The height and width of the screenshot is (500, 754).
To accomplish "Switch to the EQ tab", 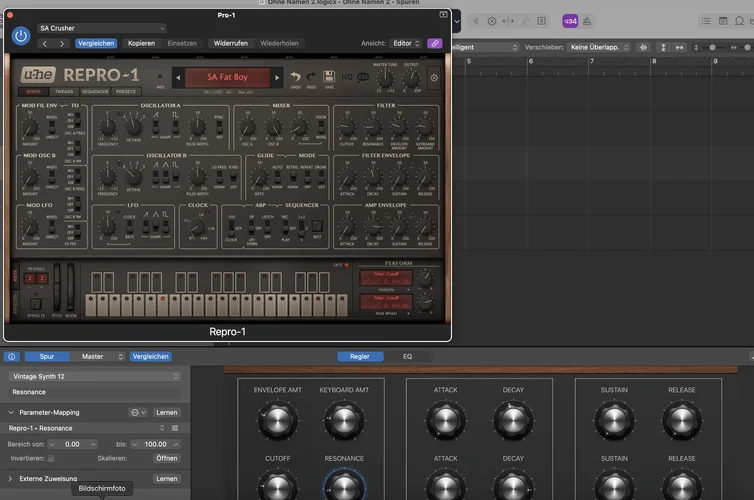I will point(407,356).
